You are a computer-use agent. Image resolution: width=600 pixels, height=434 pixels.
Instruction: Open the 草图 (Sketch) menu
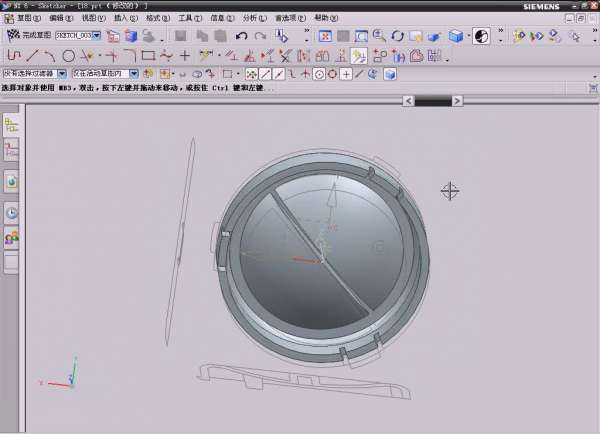pos(29,18)
